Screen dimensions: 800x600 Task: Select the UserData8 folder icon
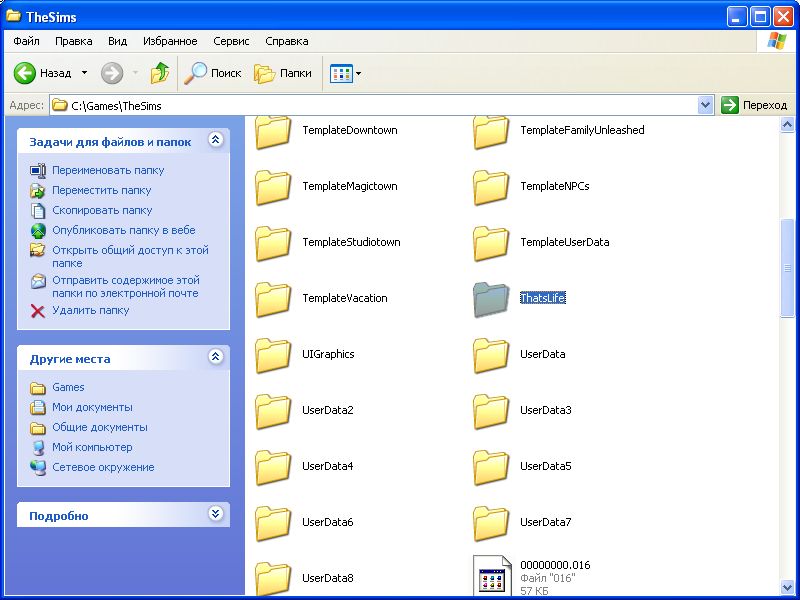click(273, 578)
